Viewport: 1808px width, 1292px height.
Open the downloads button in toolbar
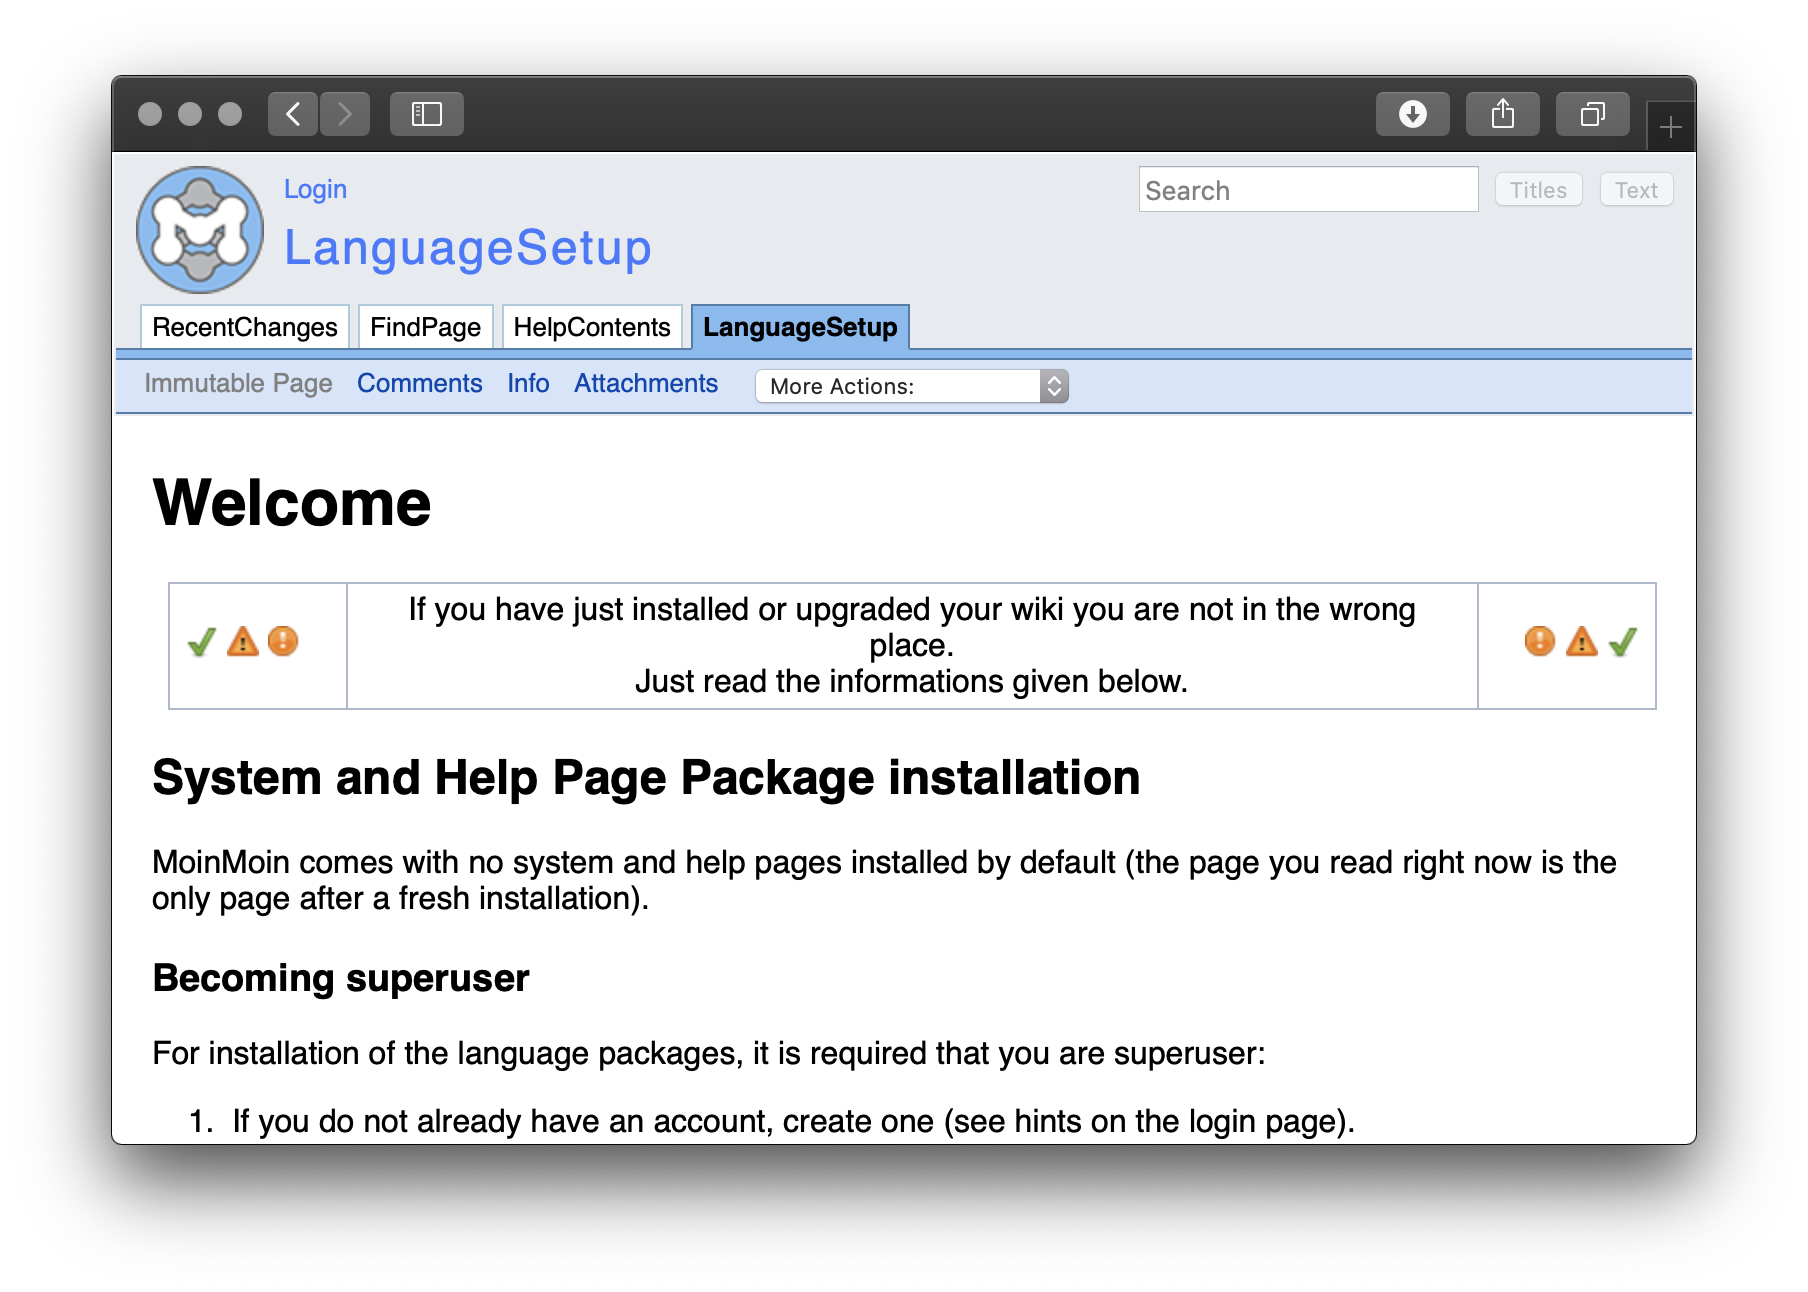pyautogui.click(x=1412, y=114)
